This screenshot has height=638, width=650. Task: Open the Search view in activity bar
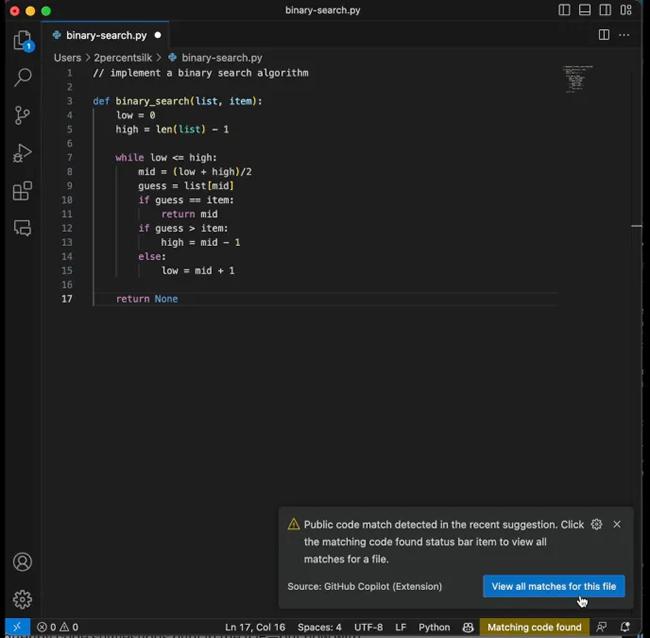point(22,78)
